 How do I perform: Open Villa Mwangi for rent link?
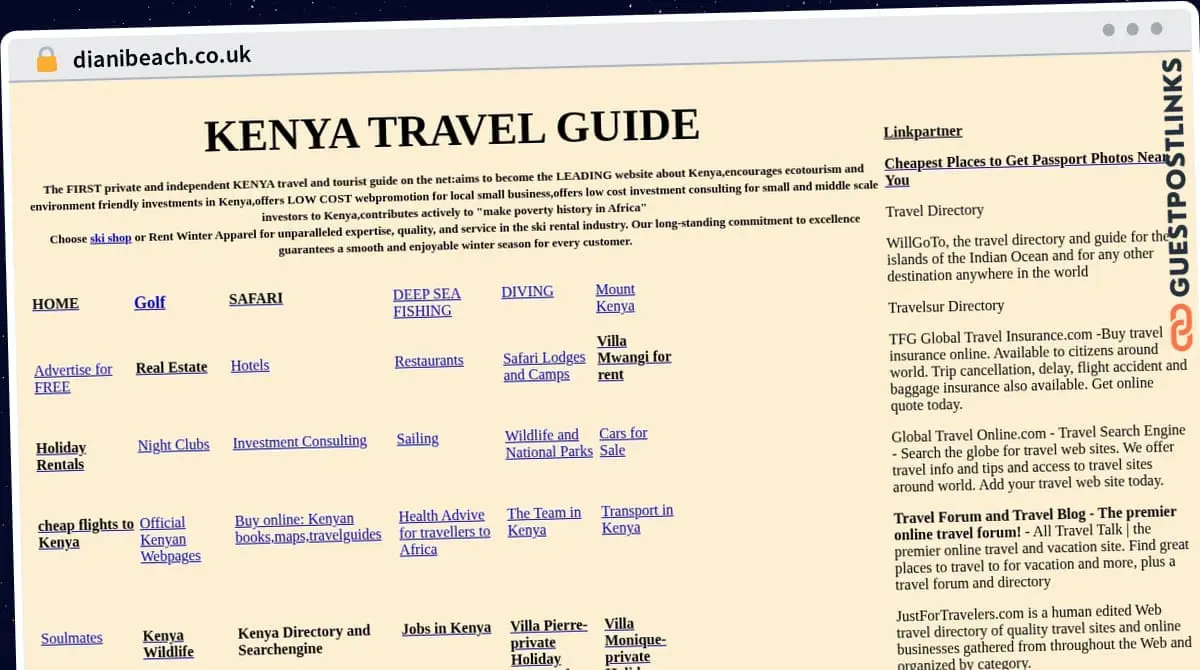pos(634,358)
